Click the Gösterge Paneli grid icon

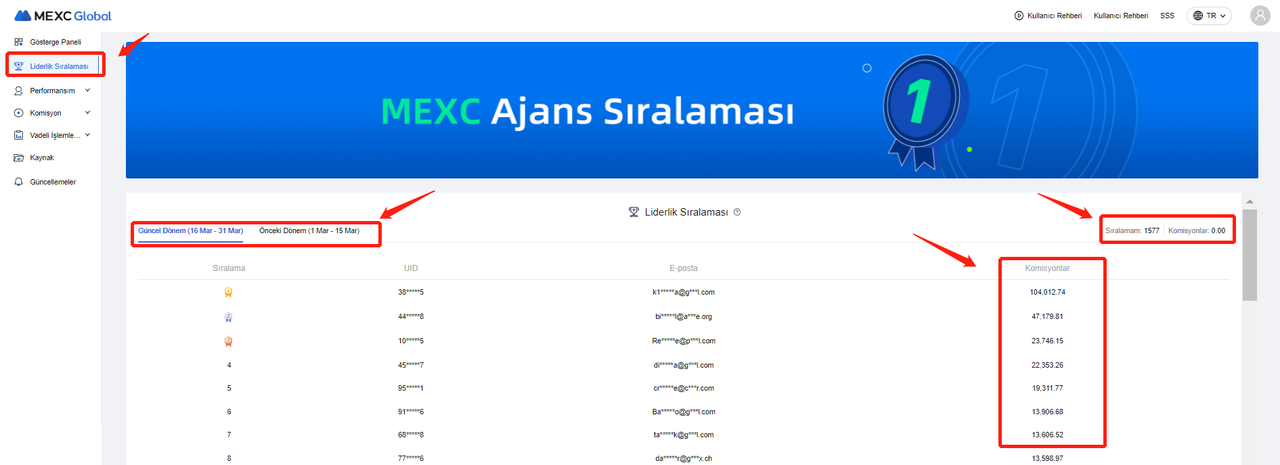[x=19, y=42]
